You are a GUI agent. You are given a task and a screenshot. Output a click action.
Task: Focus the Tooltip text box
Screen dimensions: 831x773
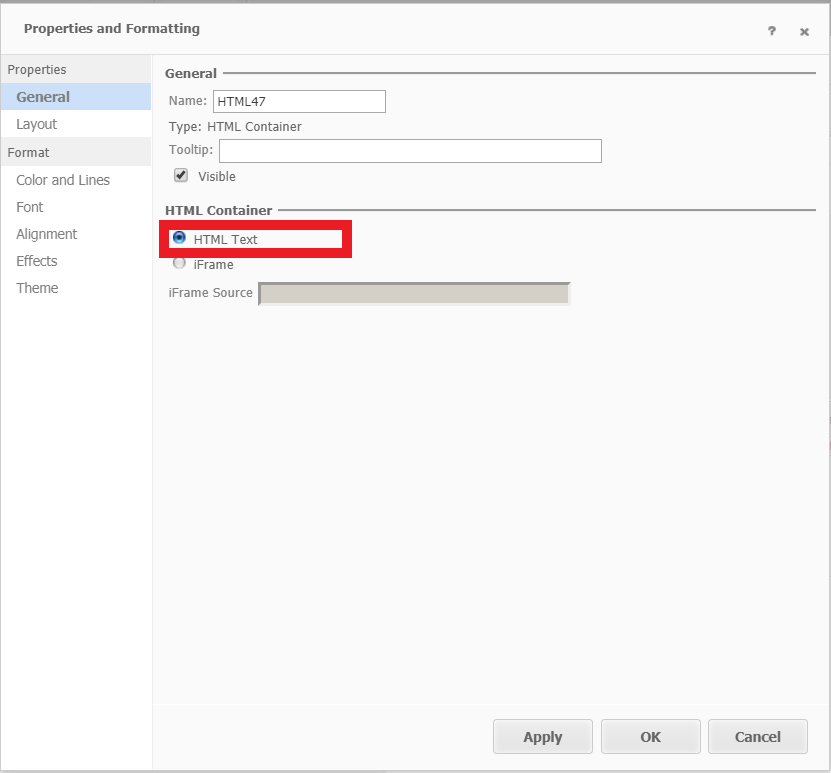[x=410, y=151]
